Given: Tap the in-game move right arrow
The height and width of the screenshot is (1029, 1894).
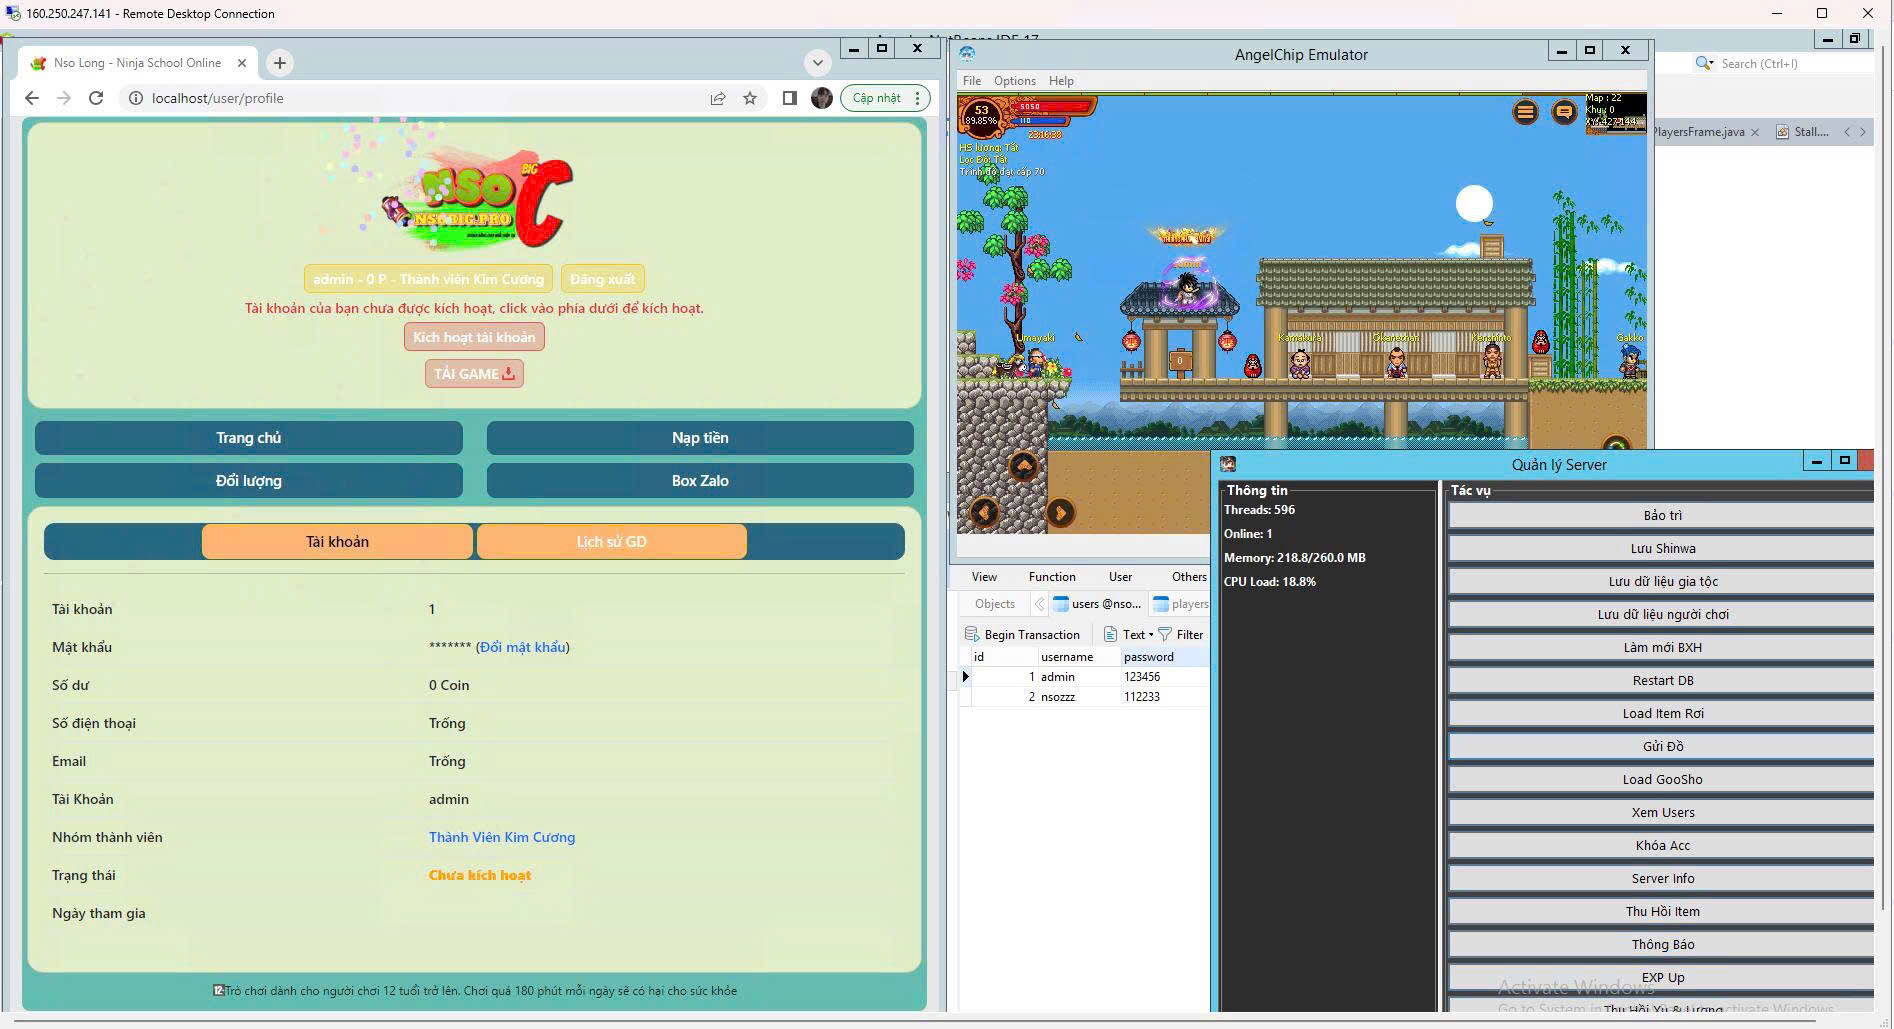Looking at the screenshot, I should pyautogui.click(x=1060, y=512).
